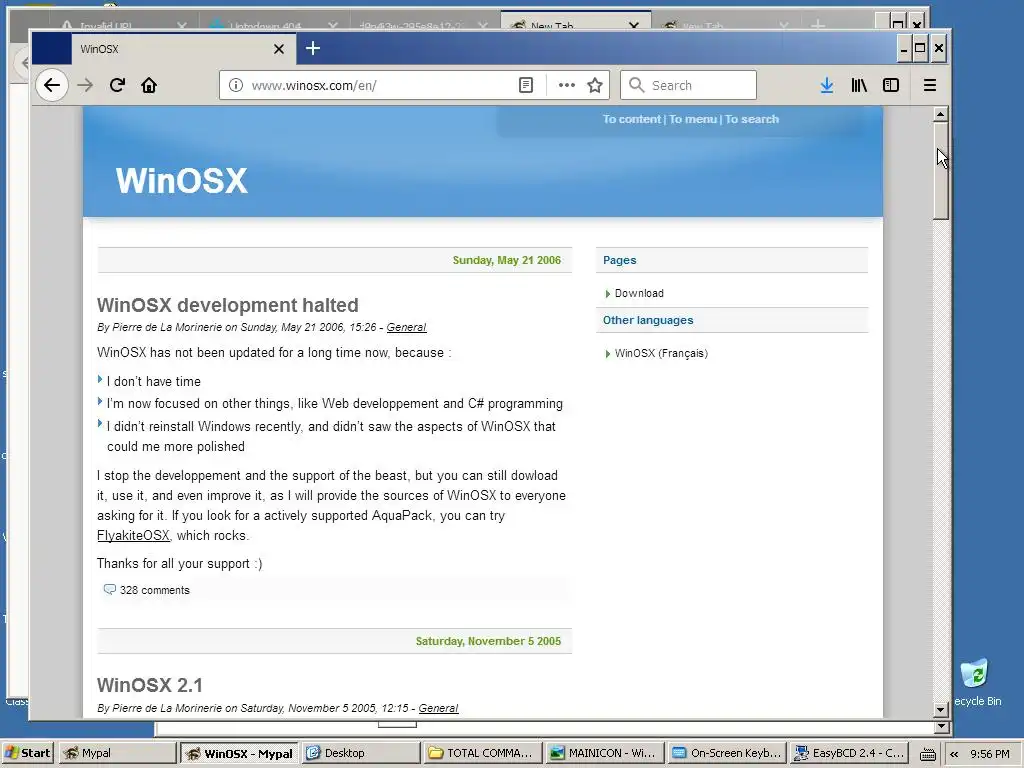Open General category of WinOSX 2.1 post

(438, 708)
